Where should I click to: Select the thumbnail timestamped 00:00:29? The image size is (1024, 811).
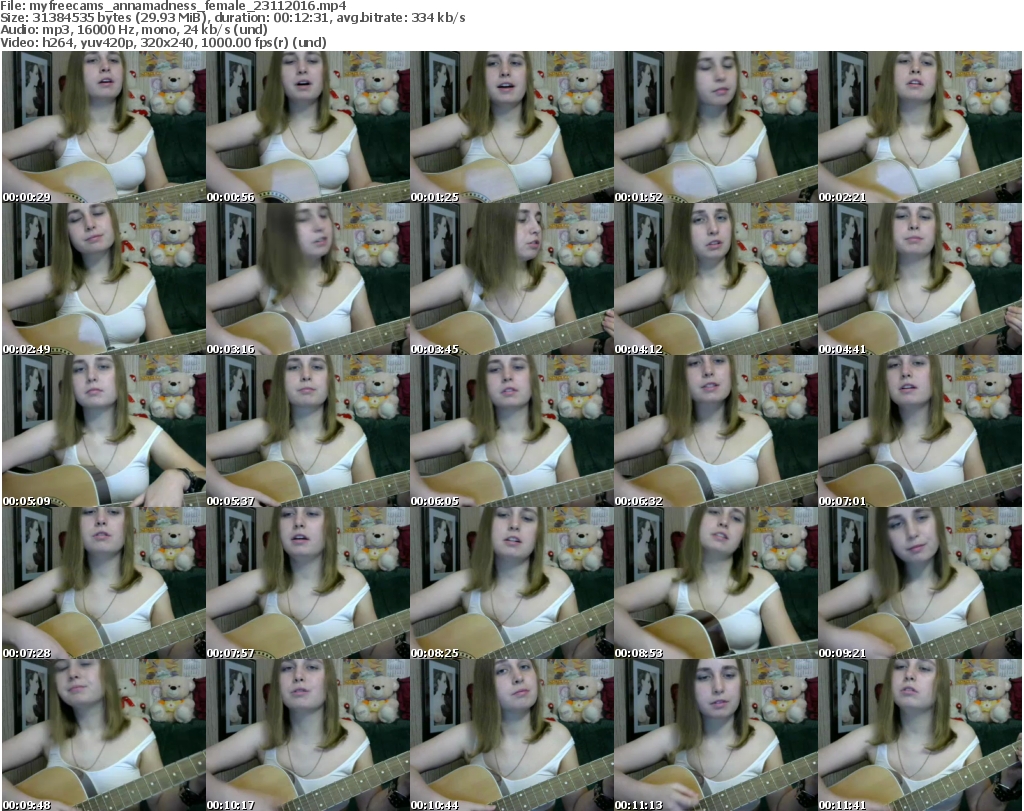[x=104, y=127]
